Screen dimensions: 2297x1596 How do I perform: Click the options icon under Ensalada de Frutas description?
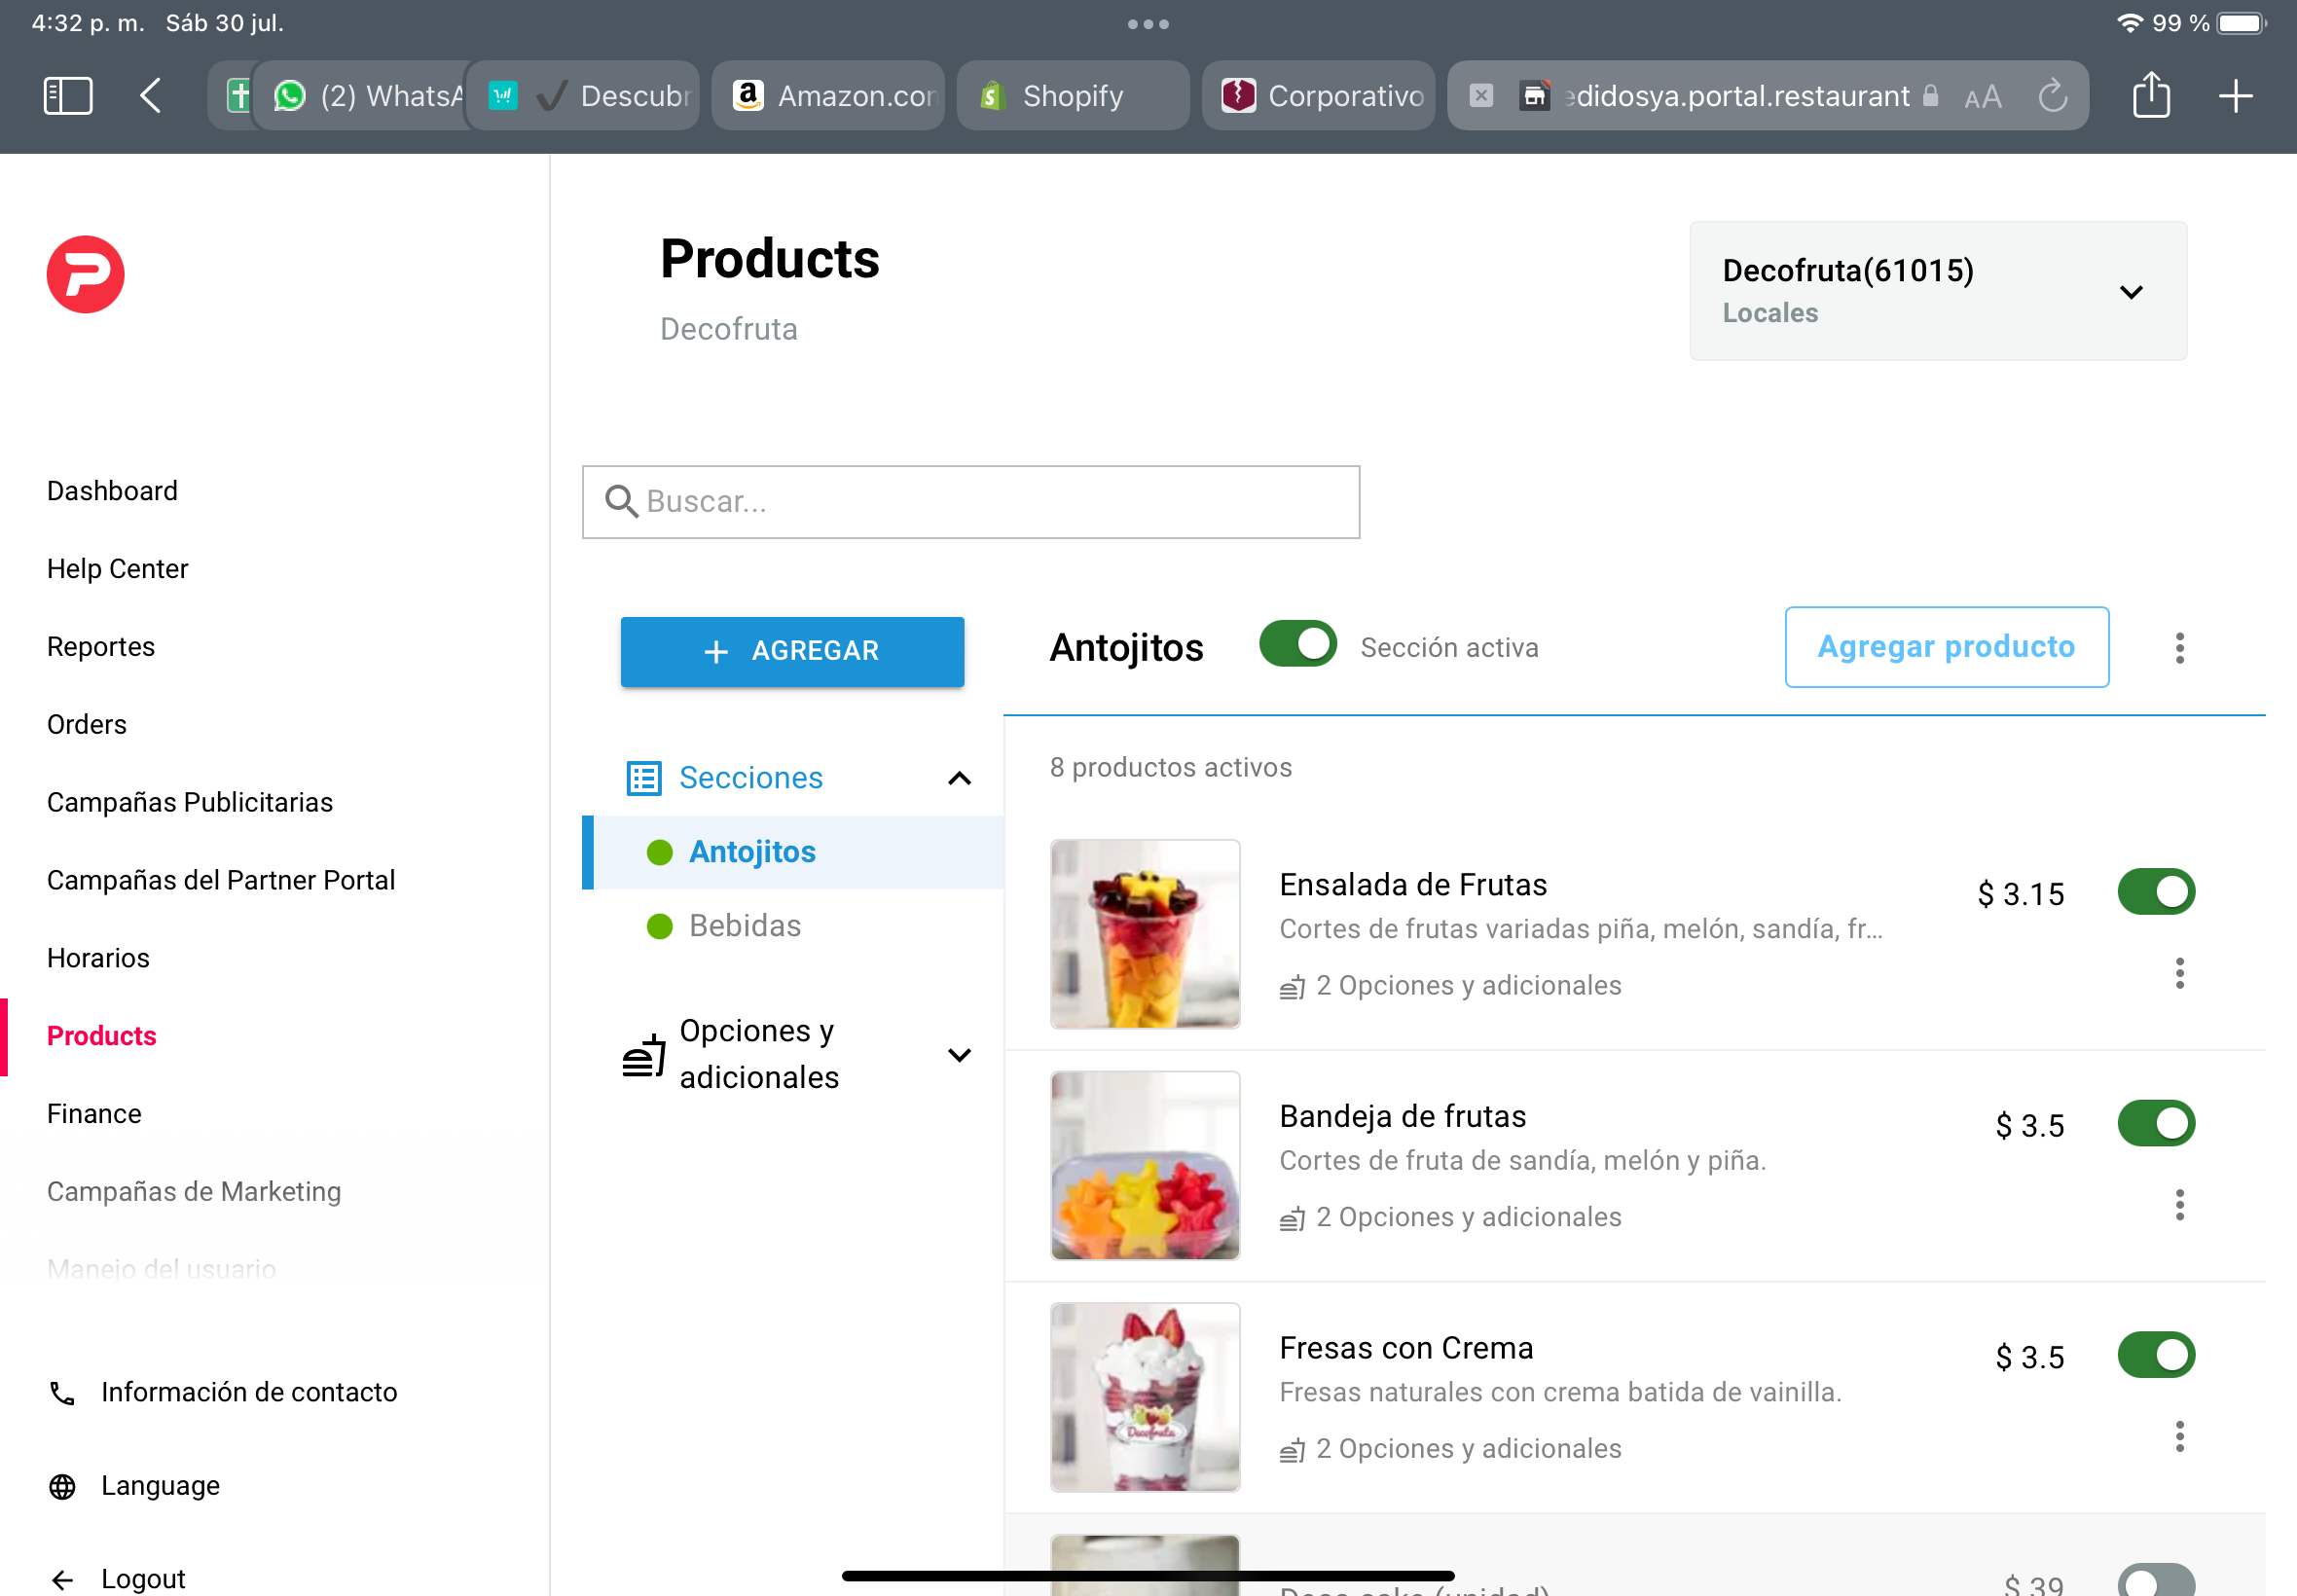click(1292, 987)
